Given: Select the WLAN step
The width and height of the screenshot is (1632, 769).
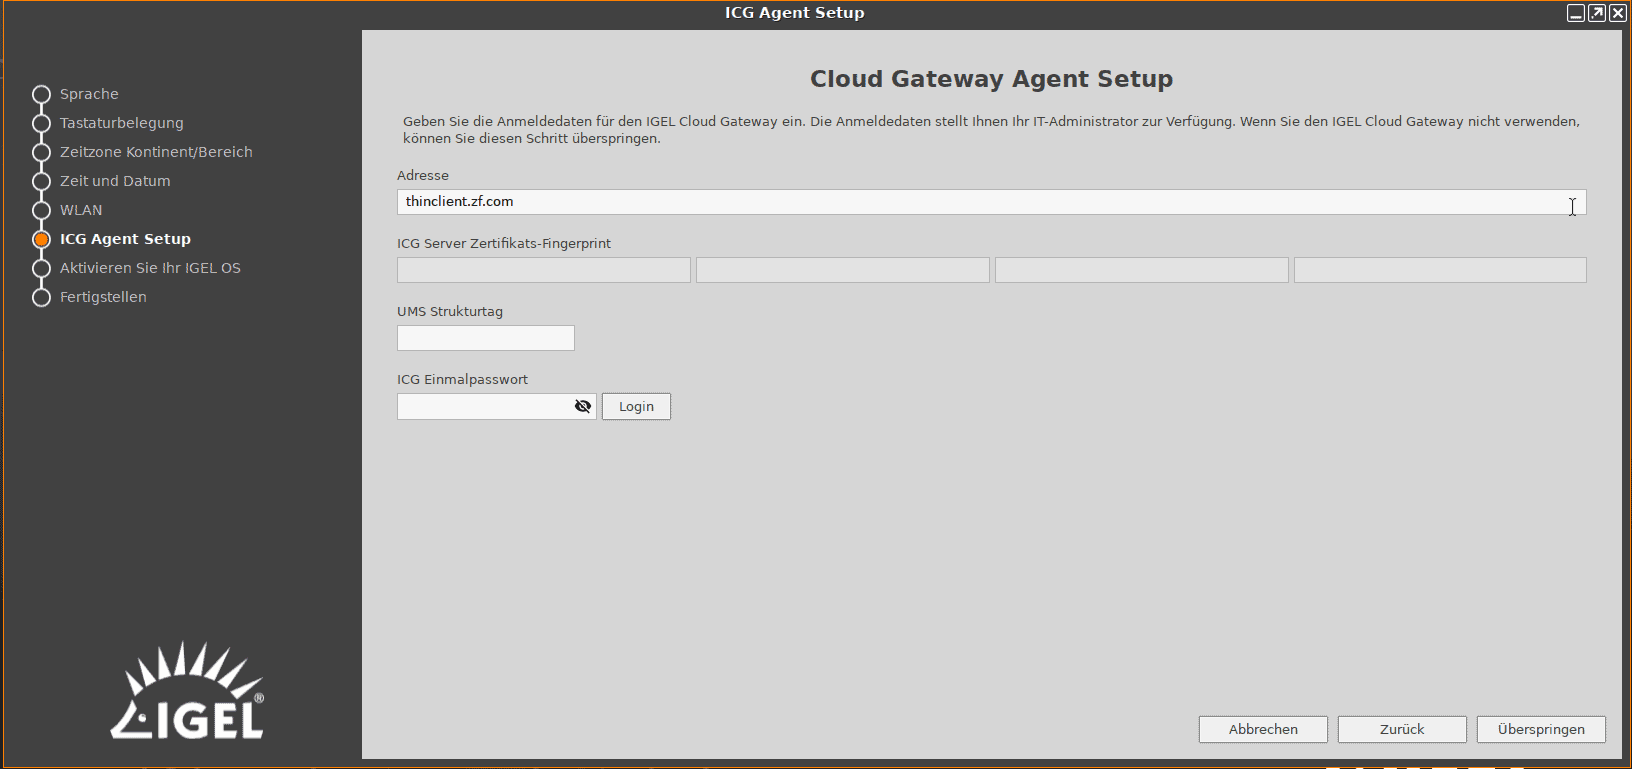Looking at the screenshot, I should [81, 210].
